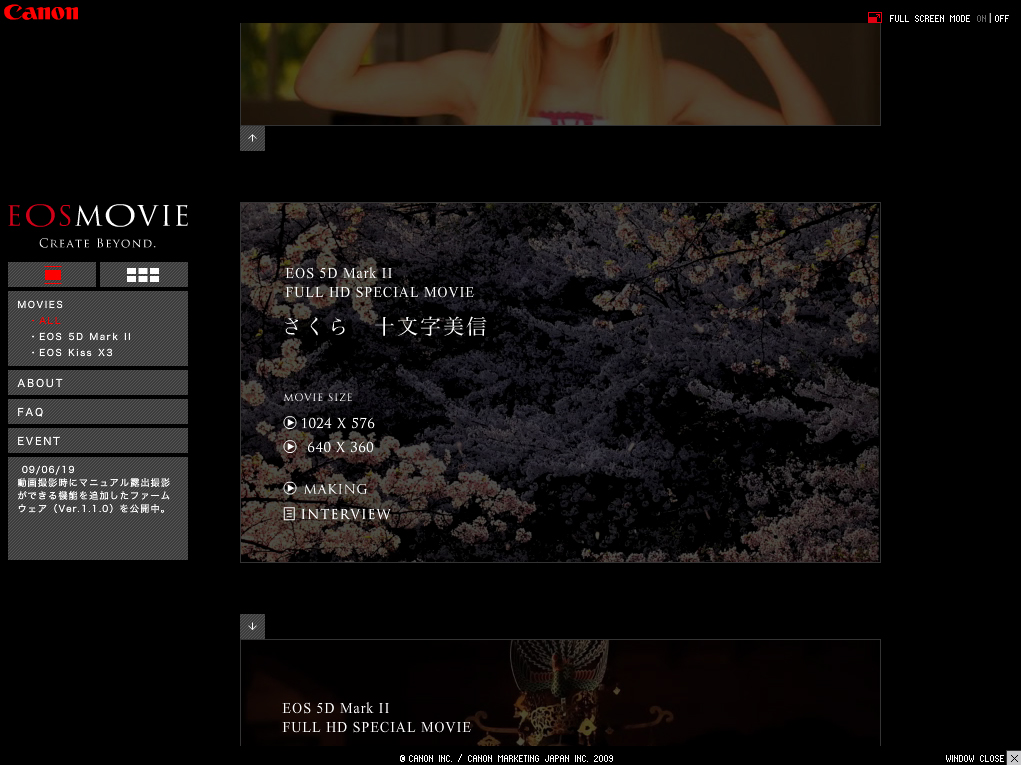
Task: Open the ABOUT section
Action: (x=97, y=382)
